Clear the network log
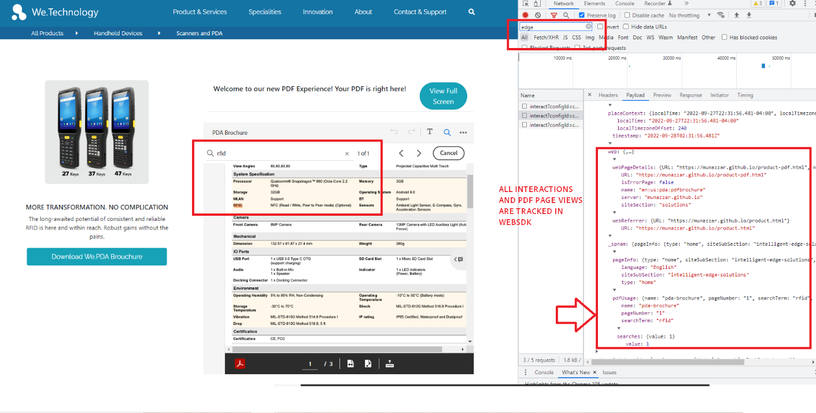Viewport: 816px width, 413px height. (x=538, y=16)
